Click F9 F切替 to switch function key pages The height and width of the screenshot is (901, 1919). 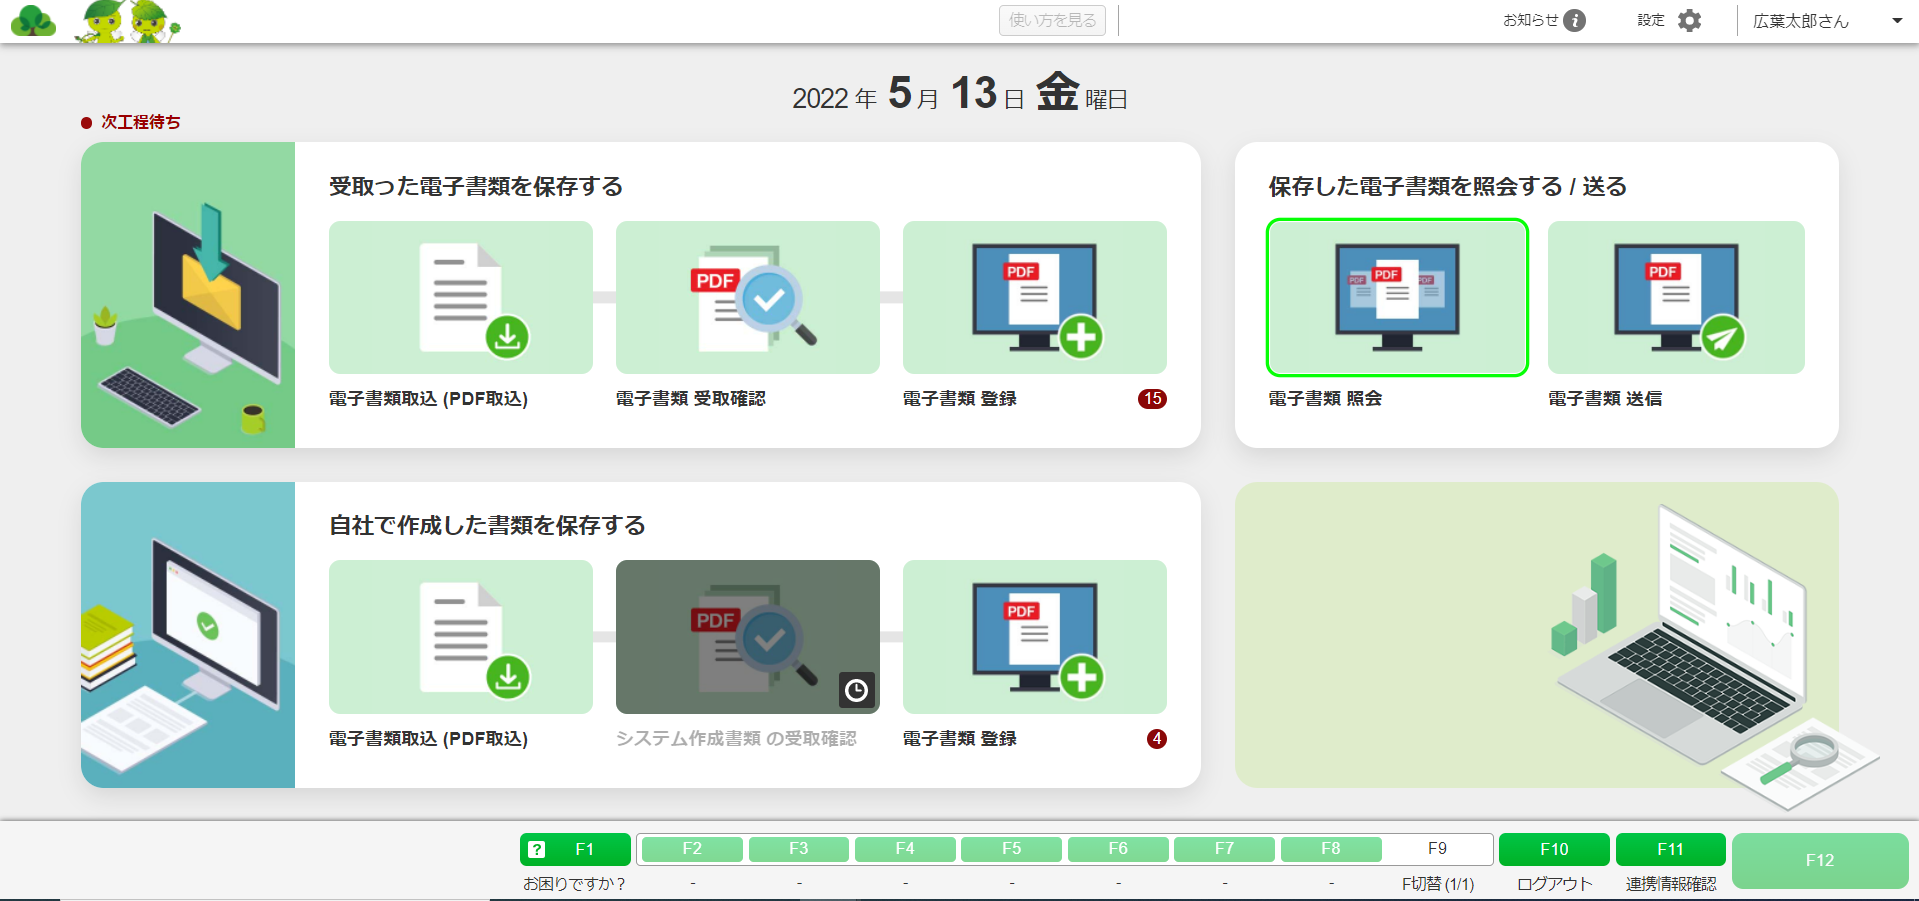1438,848
